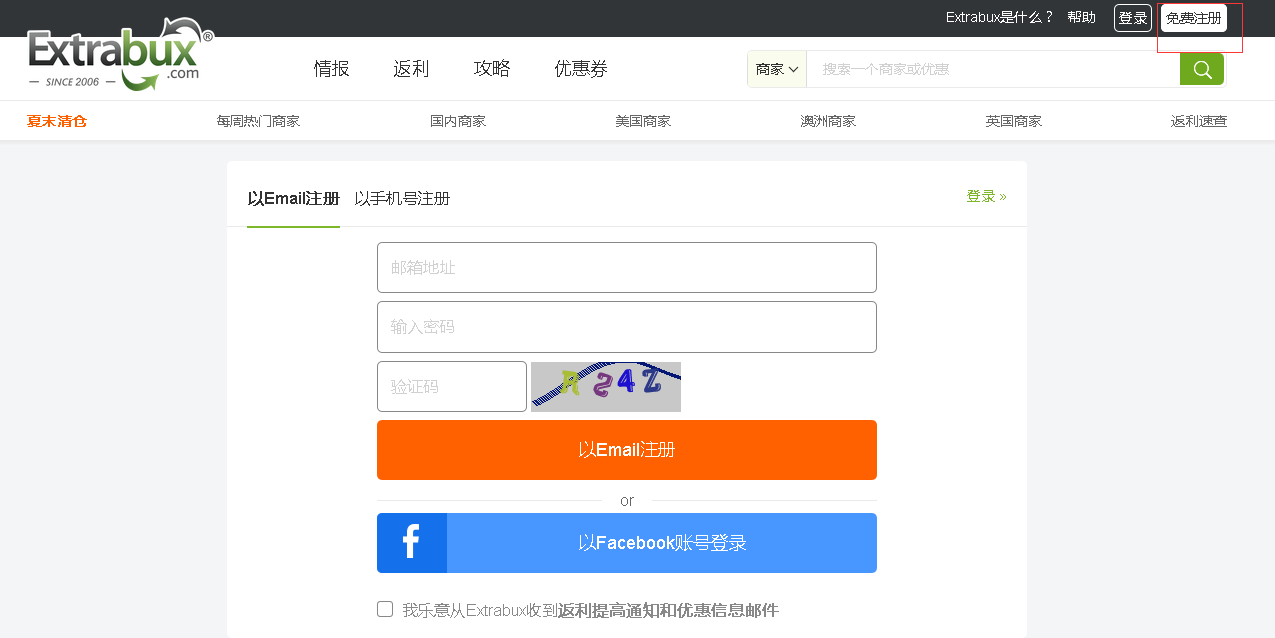
Task: Select the 以Email注册 tab
Action: (x=293, y=198)
